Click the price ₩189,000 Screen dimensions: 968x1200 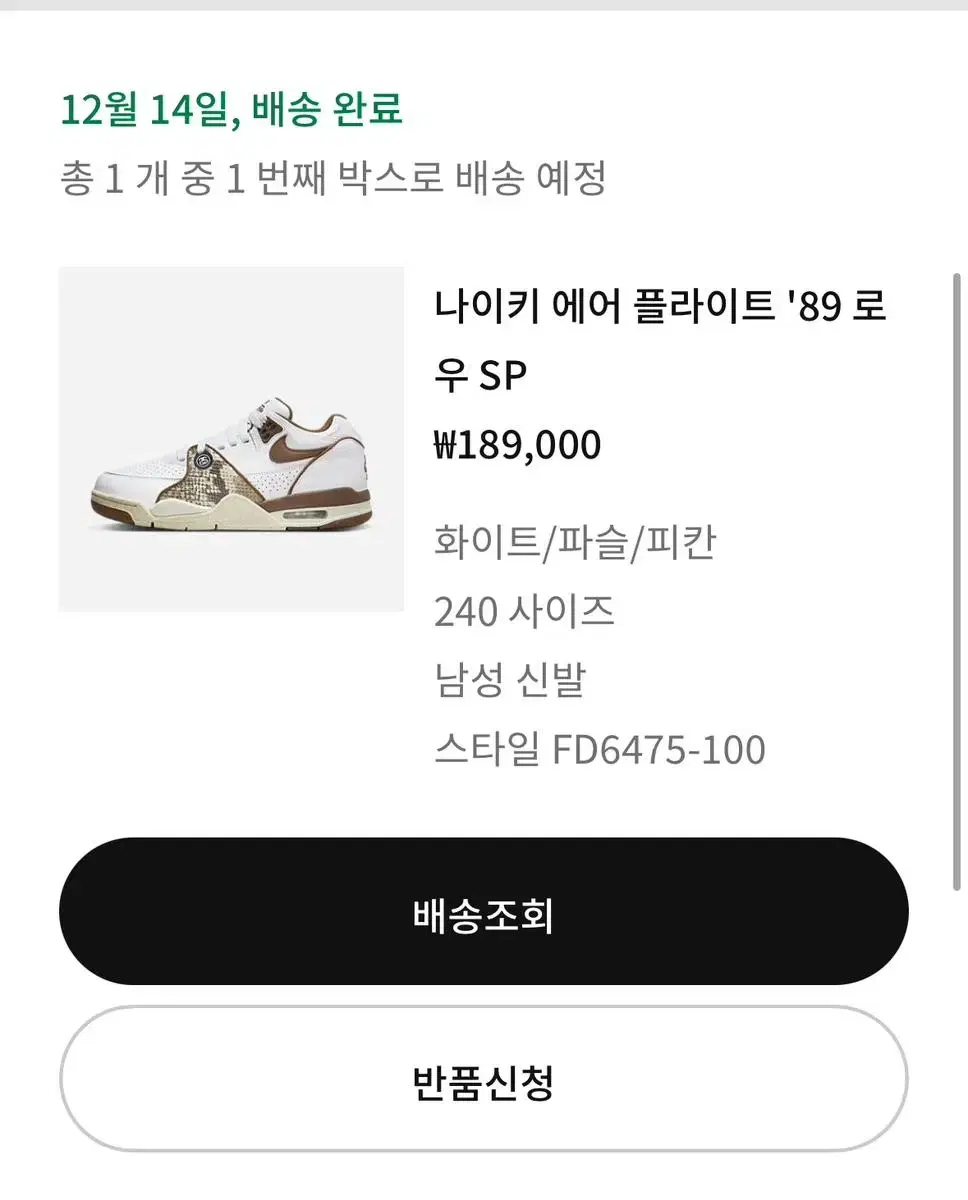pos(517,444)
